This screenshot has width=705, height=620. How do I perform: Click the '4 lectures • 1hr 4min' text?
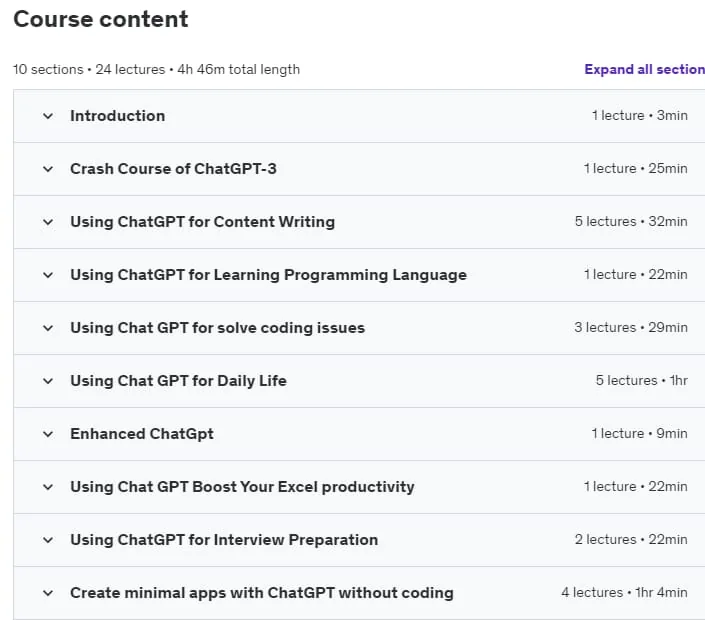pos(625,593)
